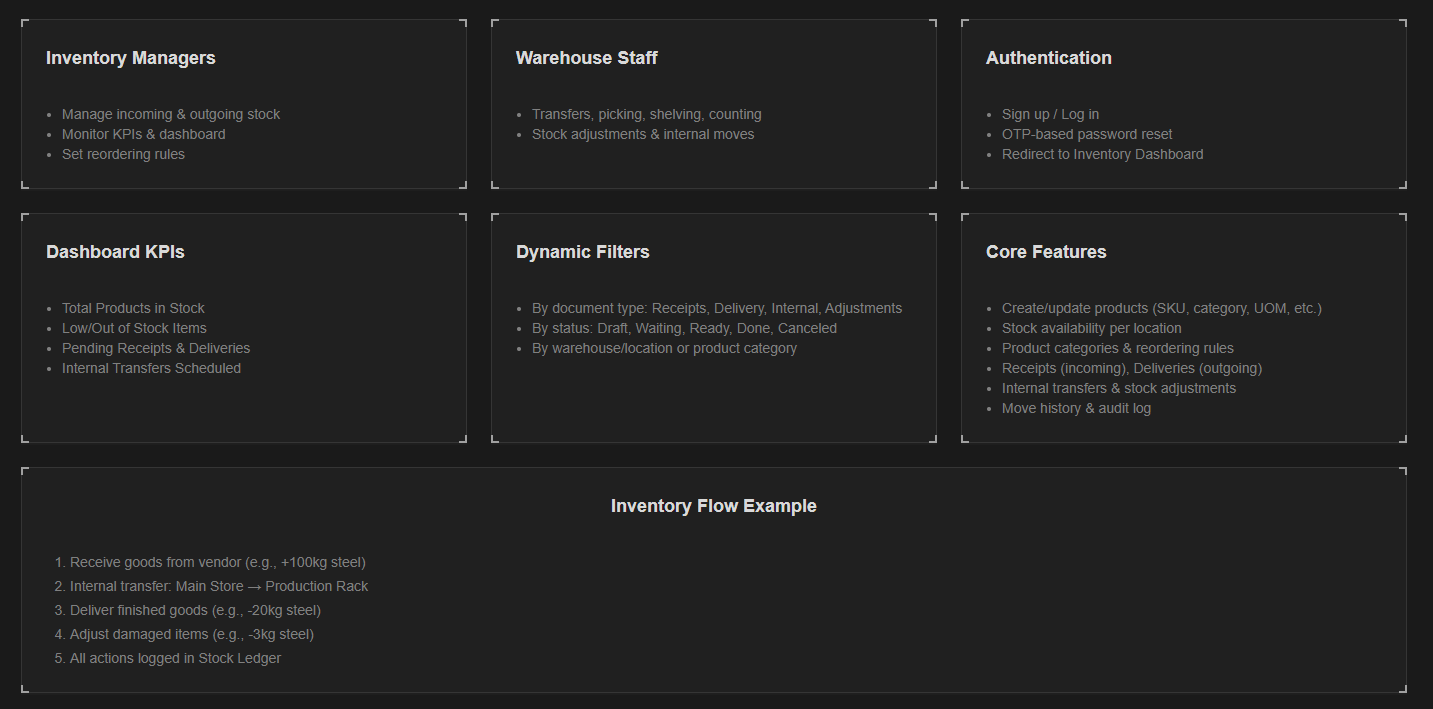Image resolution: width=1433 pixels, height=709 pixels.
Task: Click the Inventory Flow Example heading
Action: (713, 506)
